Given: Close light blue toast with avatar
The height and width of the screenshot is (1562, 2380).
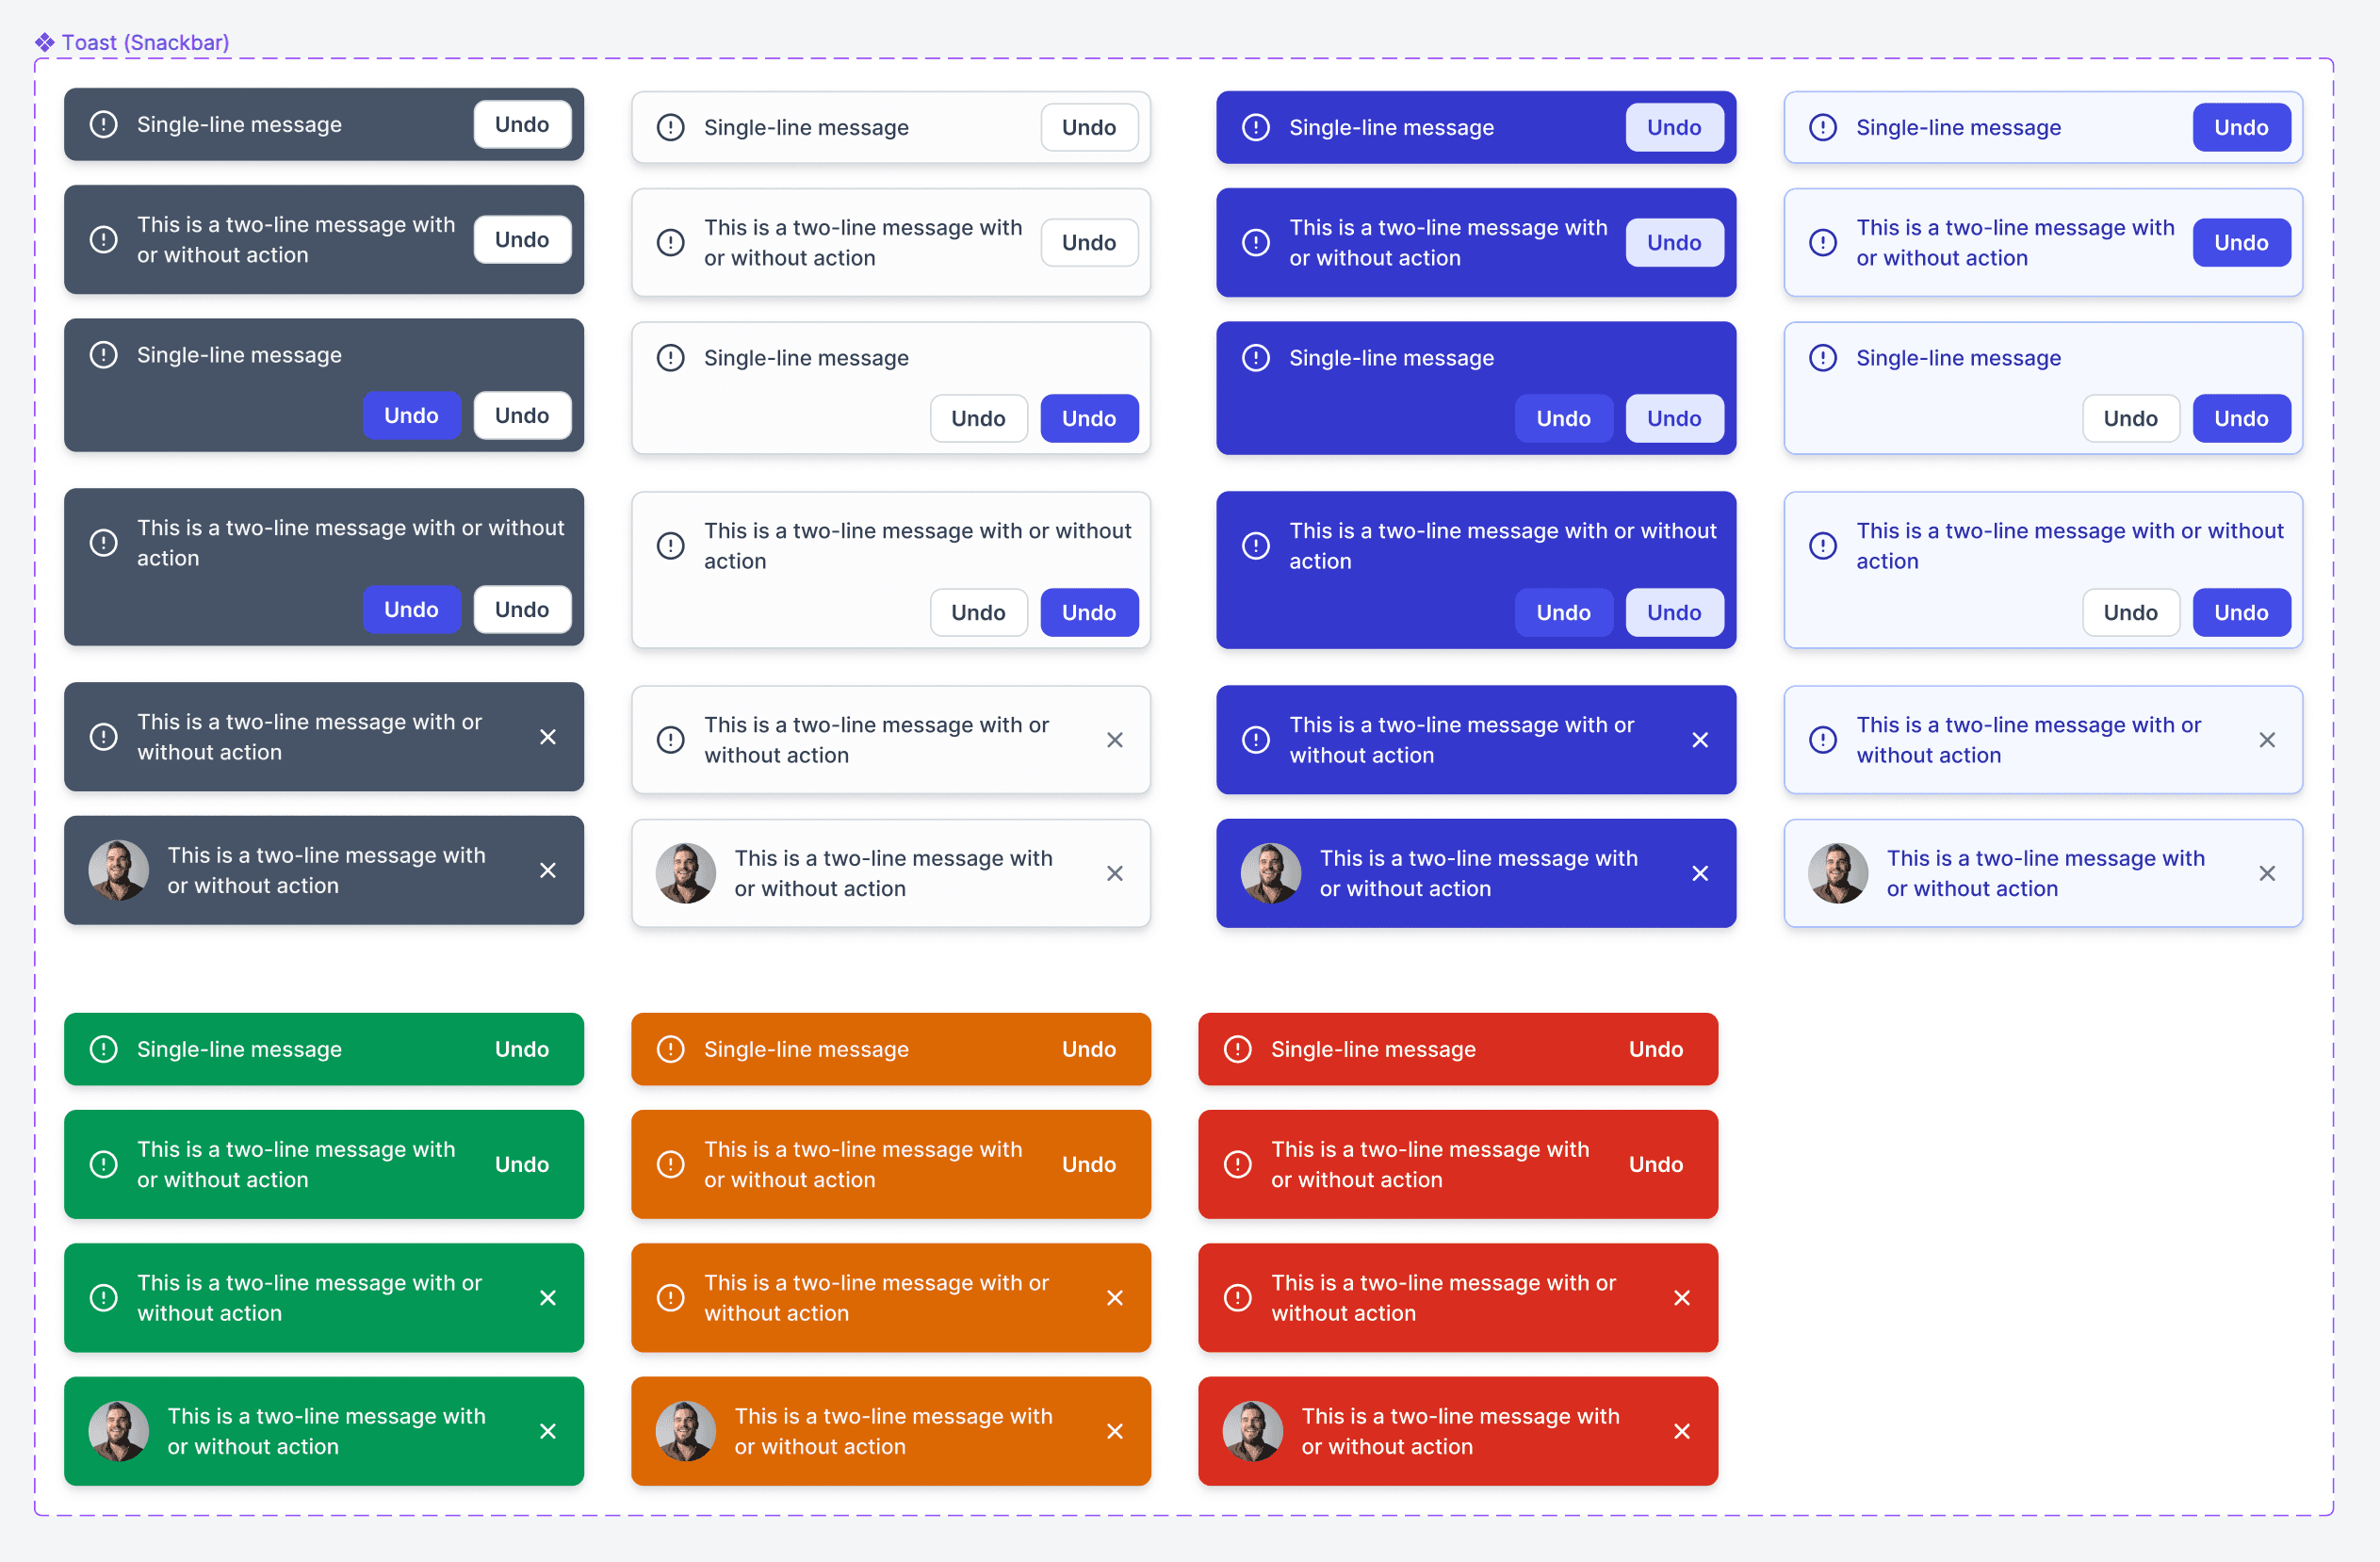Looking at the screenshot, I should pos(2267,874).
